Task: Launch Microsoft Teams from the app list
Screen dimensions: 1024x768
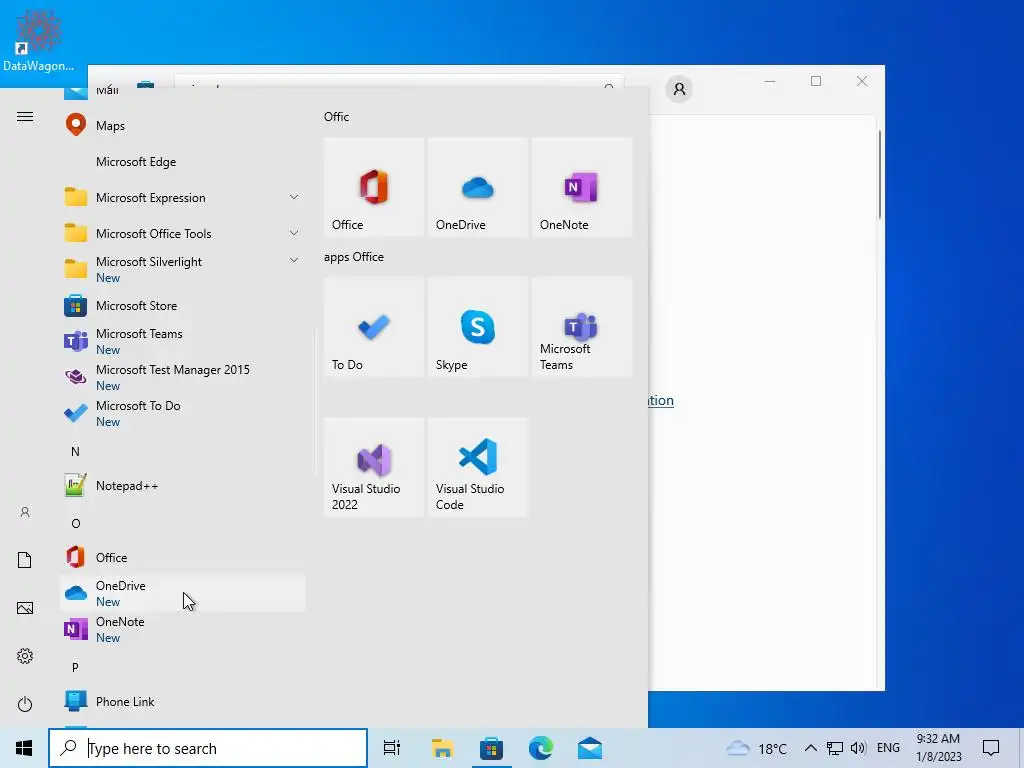Action: (x=183, y=342)
